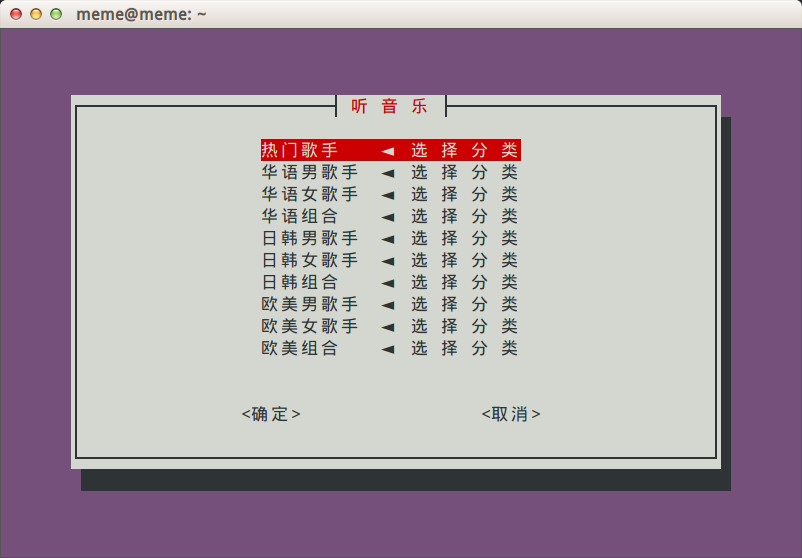Image resolution: width=802 pixels, height=558 pixels.
Task: Click the meme@meme: ~ window title
Action: [141, 14]
